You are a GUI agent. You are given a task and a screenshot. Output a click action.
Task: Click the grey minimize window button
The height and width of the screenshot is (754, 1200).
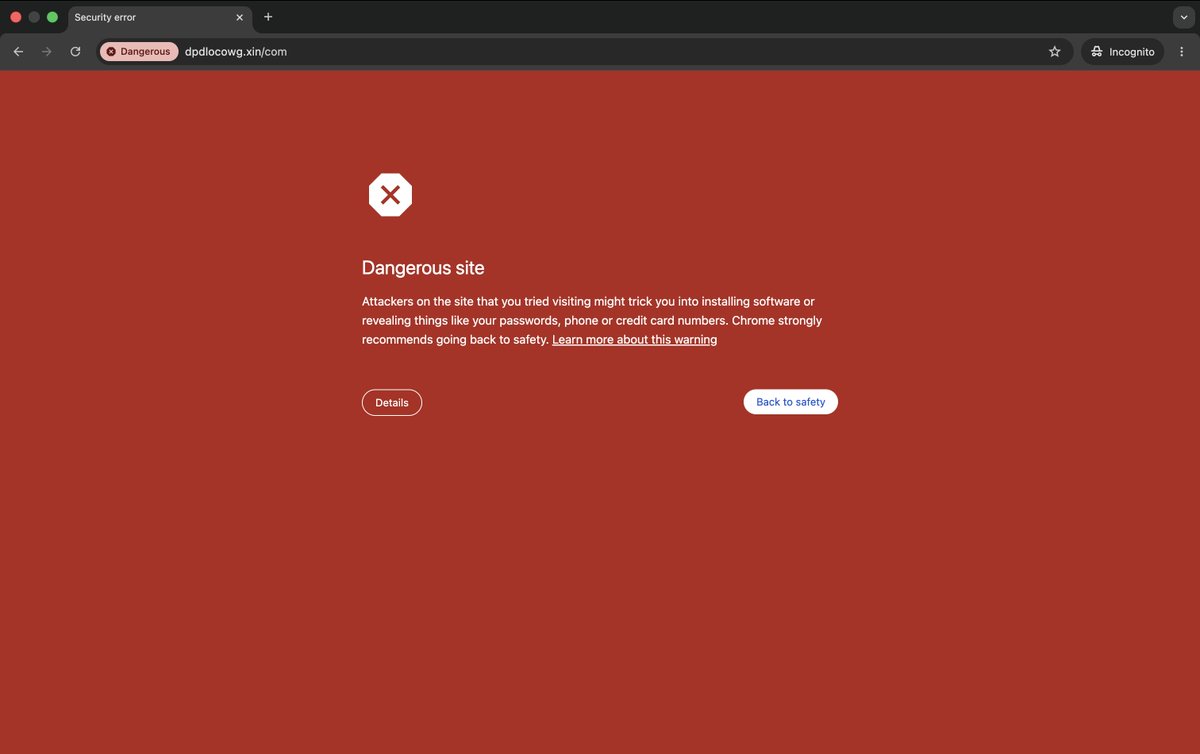click(x=34, y=17)
